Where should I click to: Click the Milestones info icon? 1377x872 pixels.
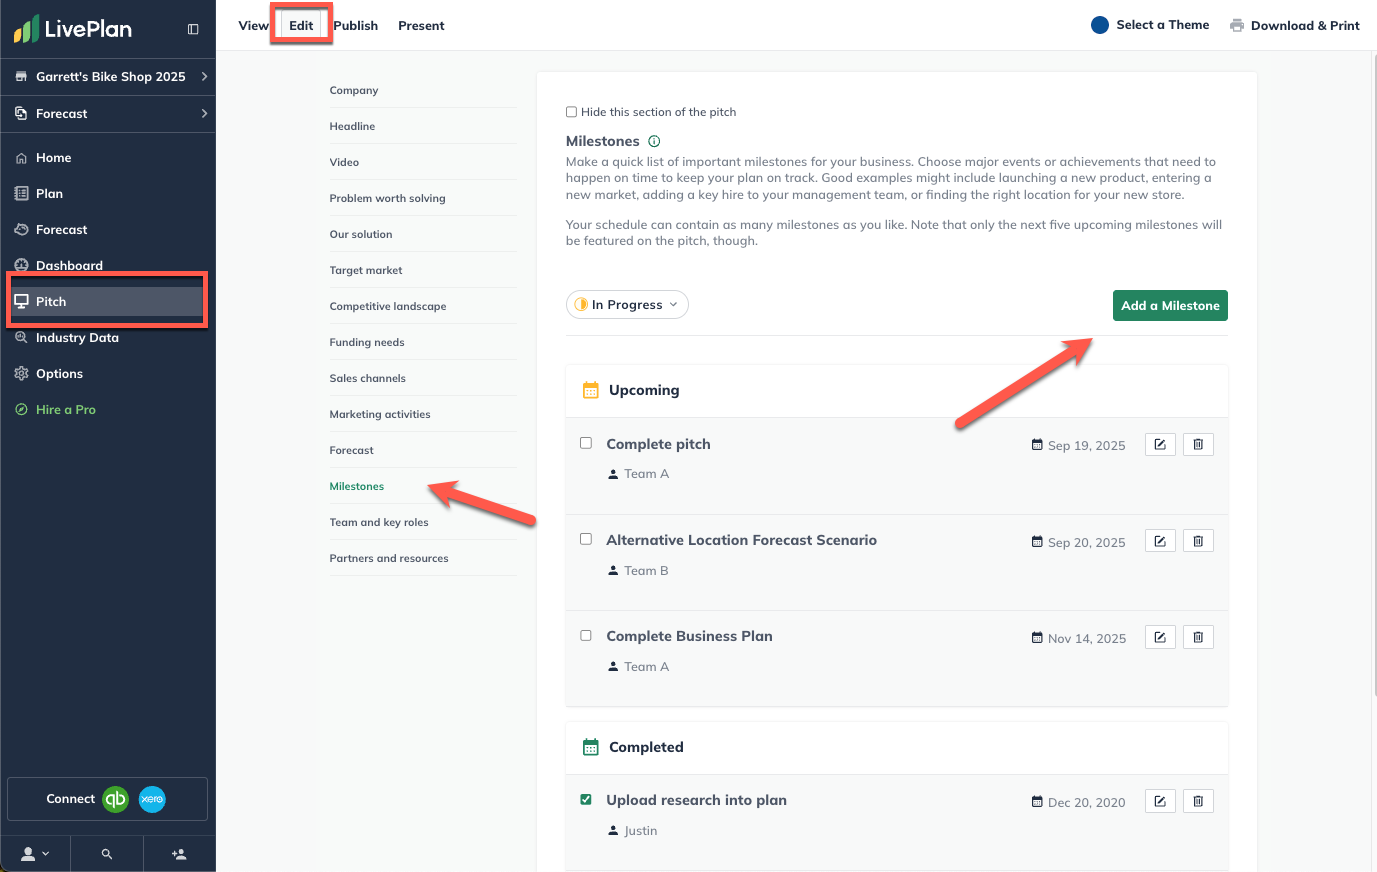tap(654, 142)
